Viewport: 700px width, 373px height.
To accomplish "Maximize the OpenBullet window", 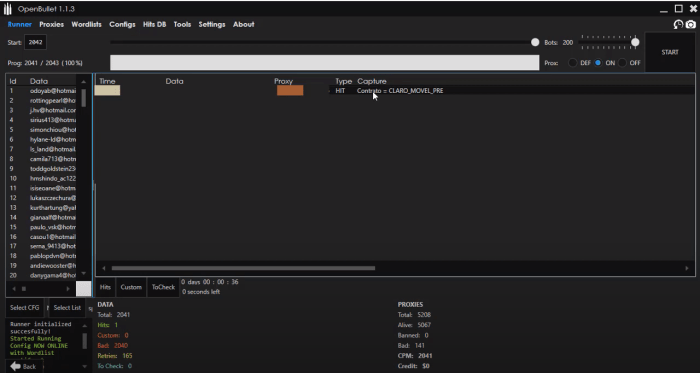I will [x=679, y=9].
